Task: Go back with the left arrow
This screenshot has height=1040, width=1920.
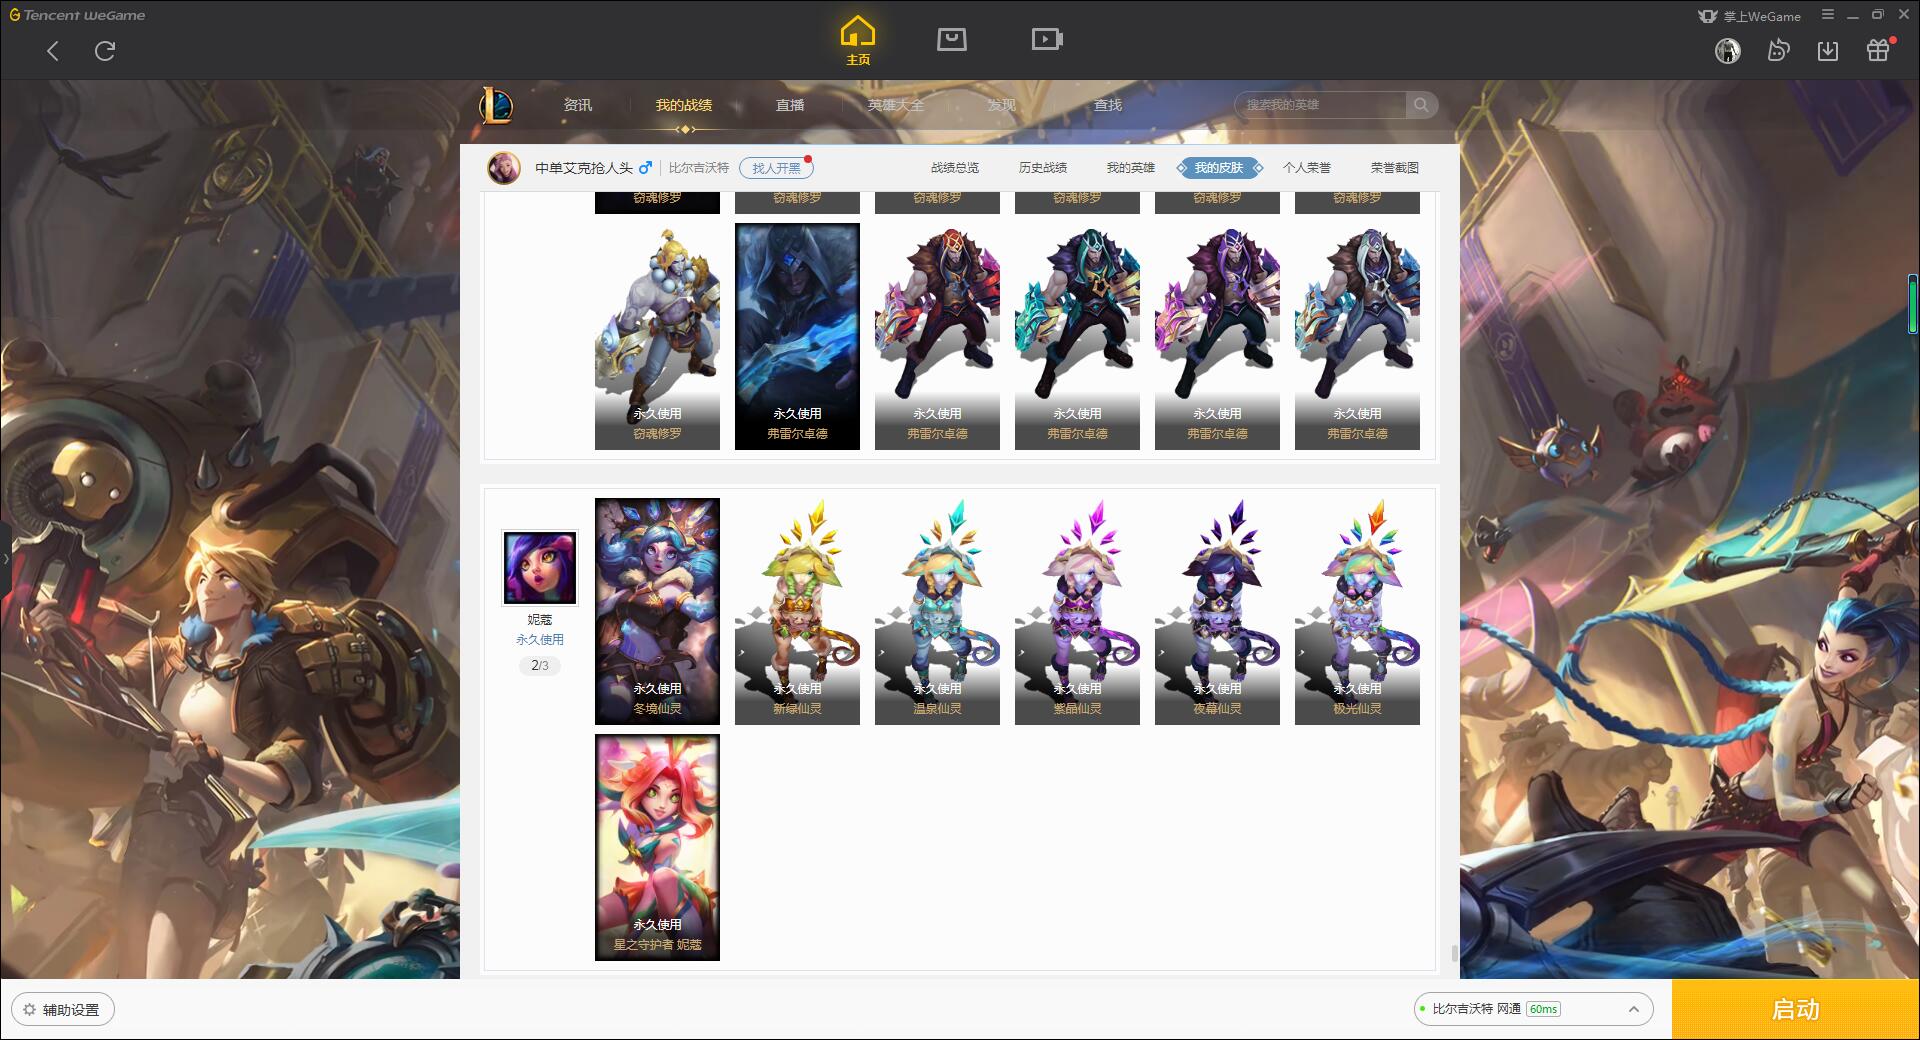Action: coord(53,51)
